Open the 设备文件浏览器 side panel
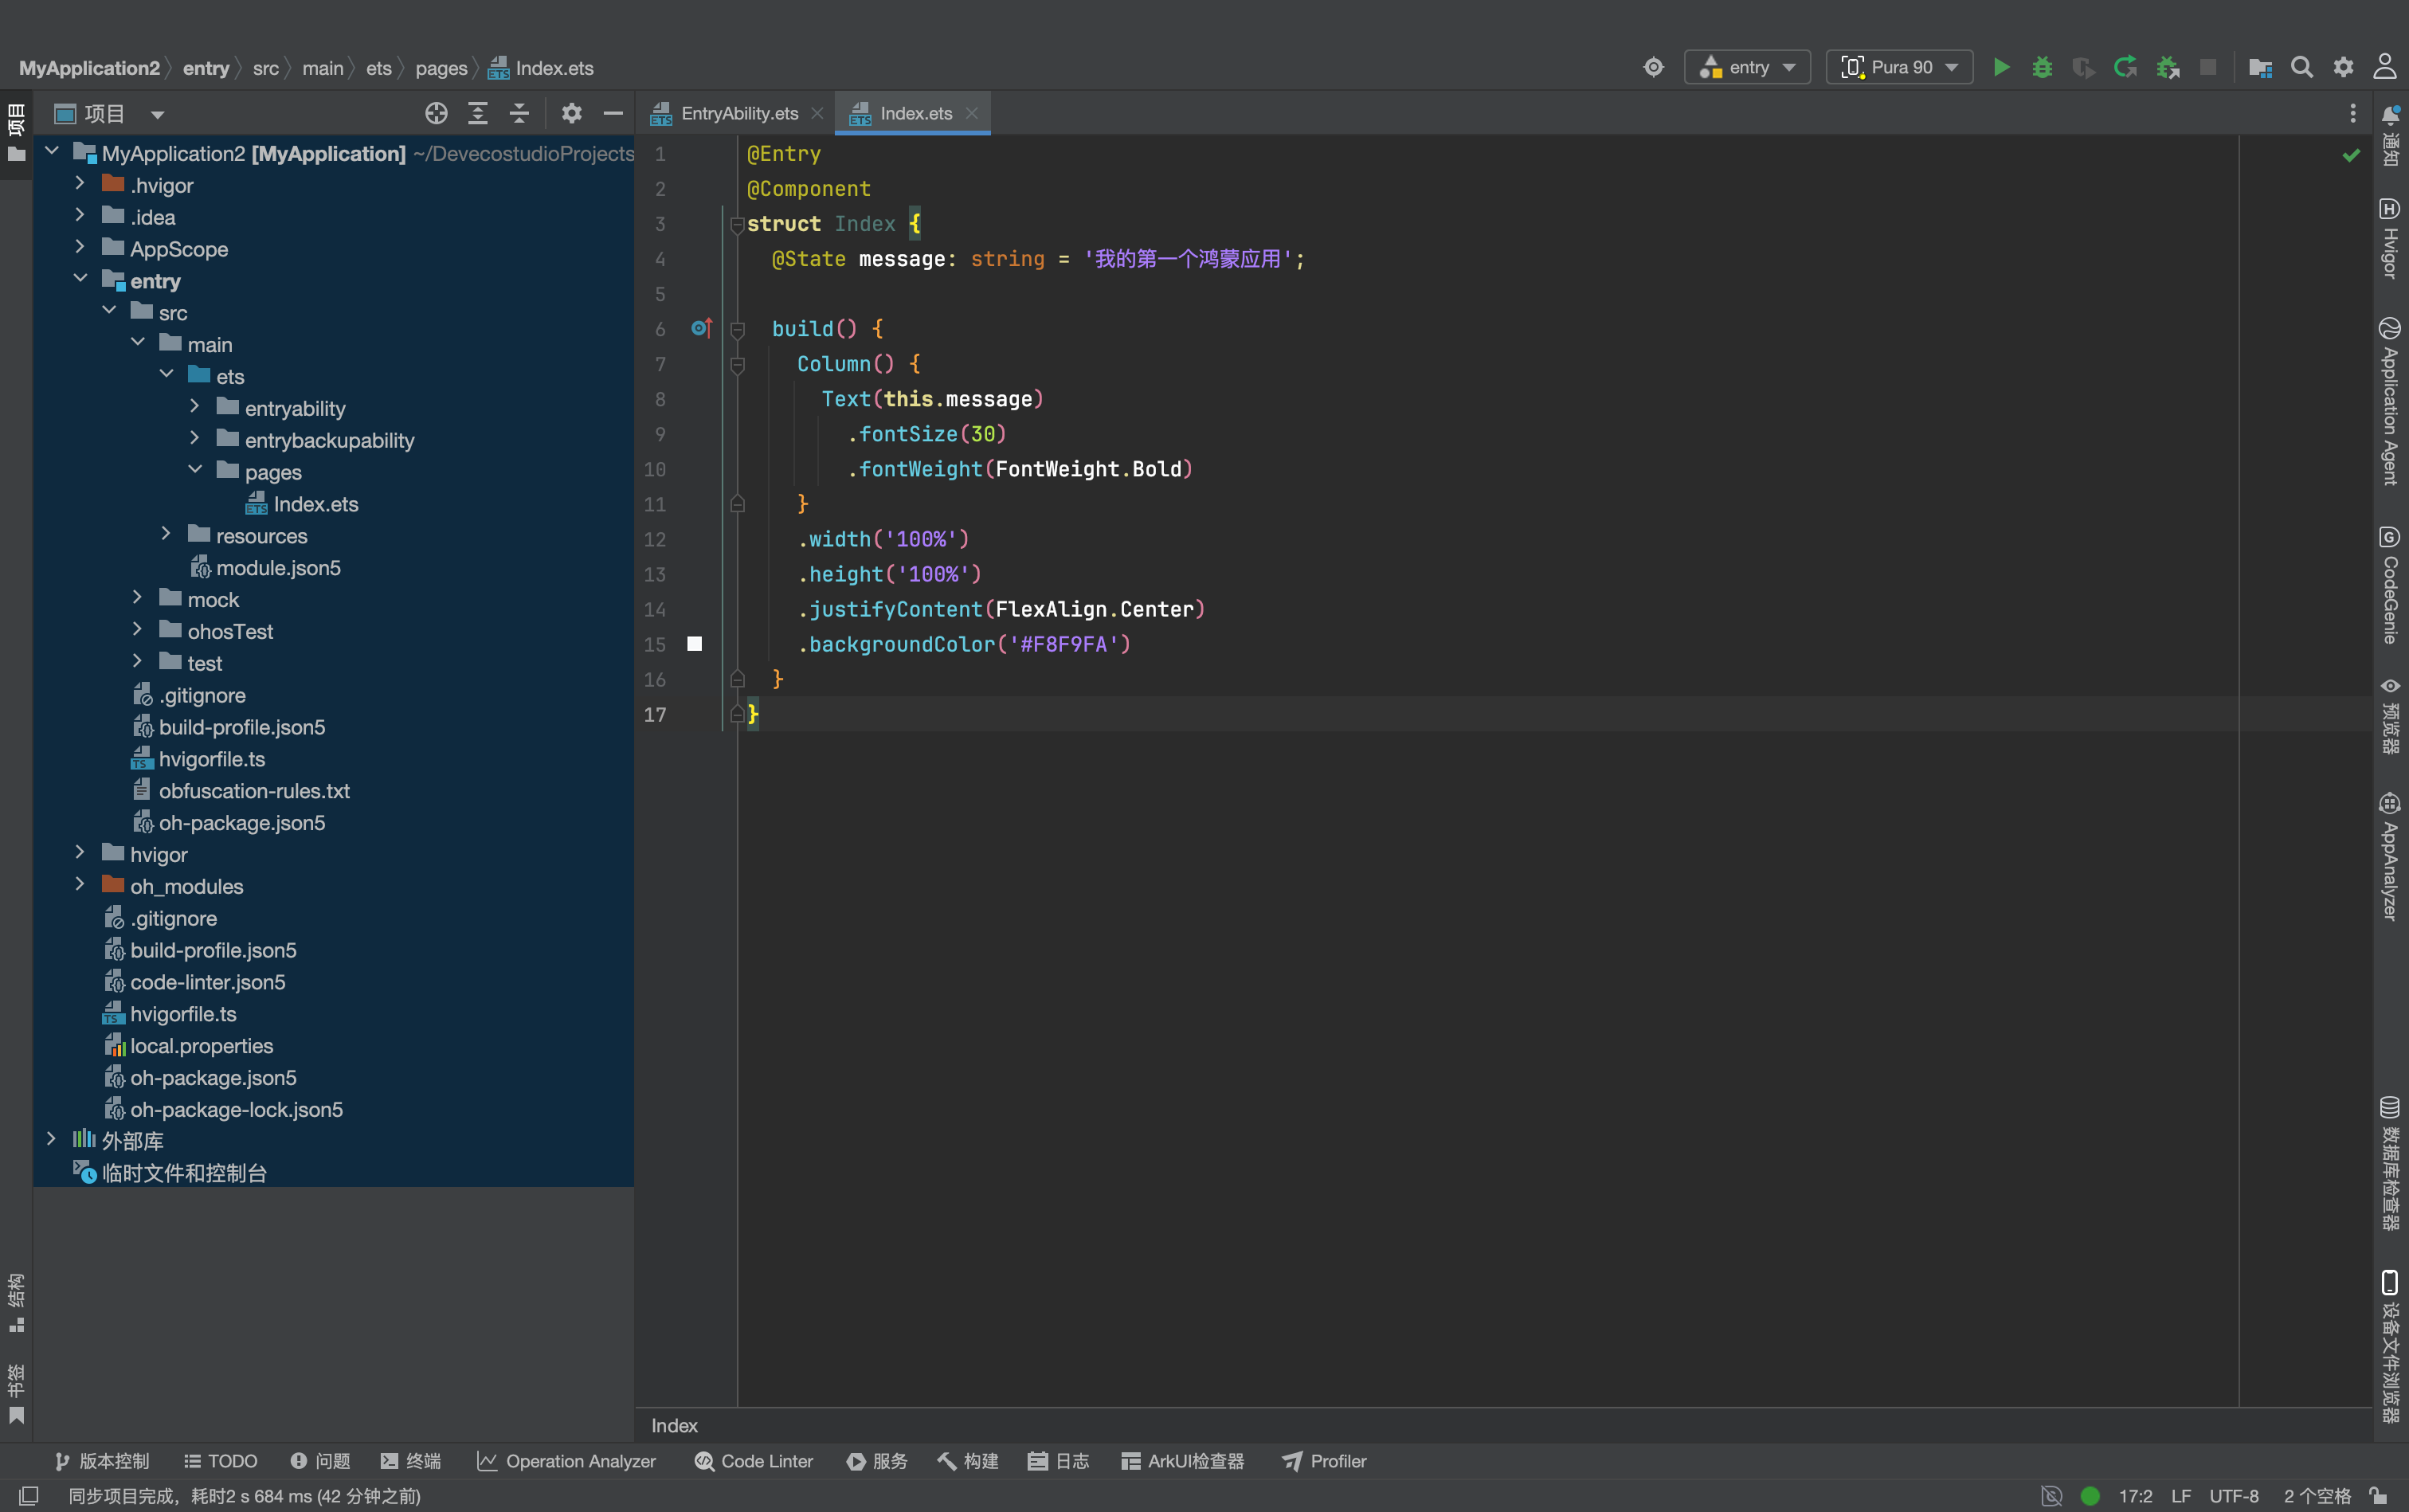2409x1512 pixels. (2390, 1347)
